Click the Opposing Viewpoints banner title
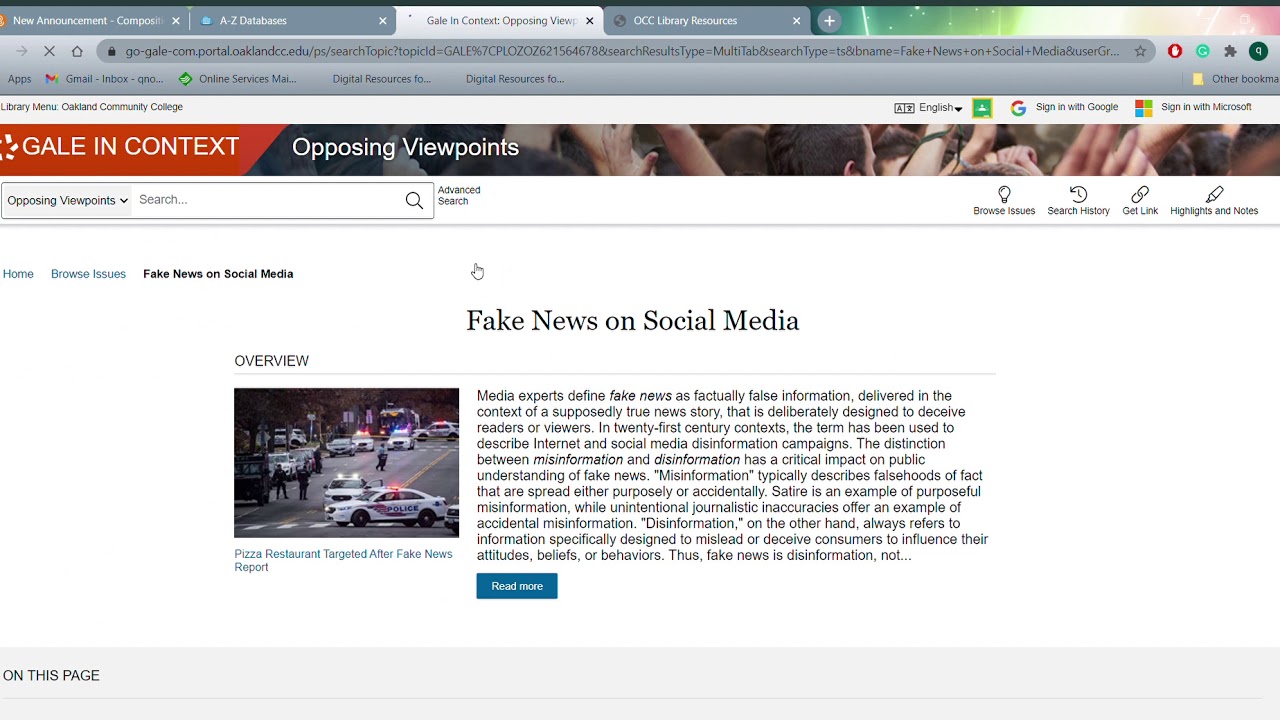This screenshot has height=720, width=1280. (405, 147)
